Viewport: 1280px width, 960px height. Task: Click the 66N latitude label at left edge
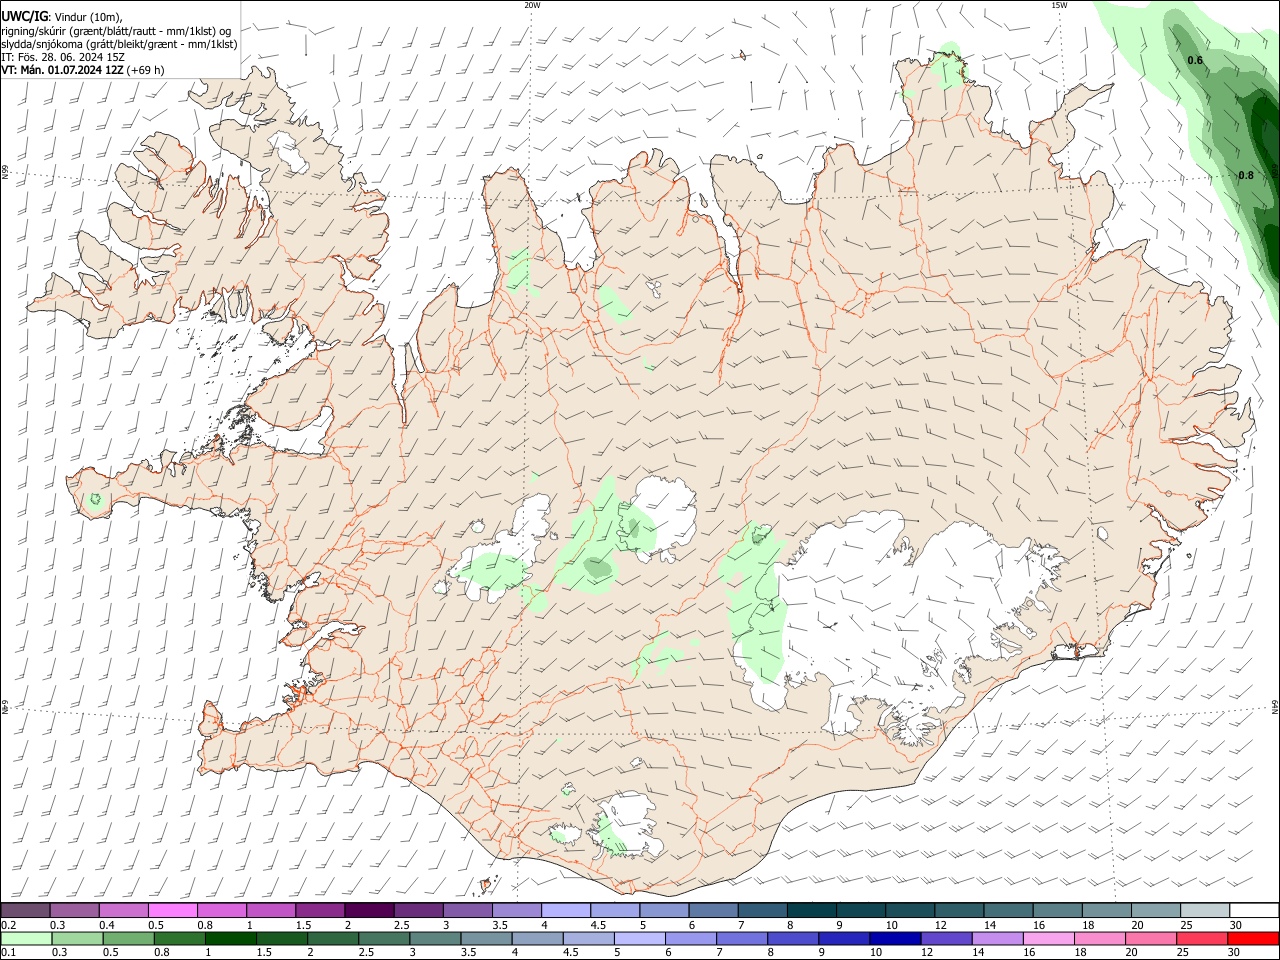[x=5, y=173]
